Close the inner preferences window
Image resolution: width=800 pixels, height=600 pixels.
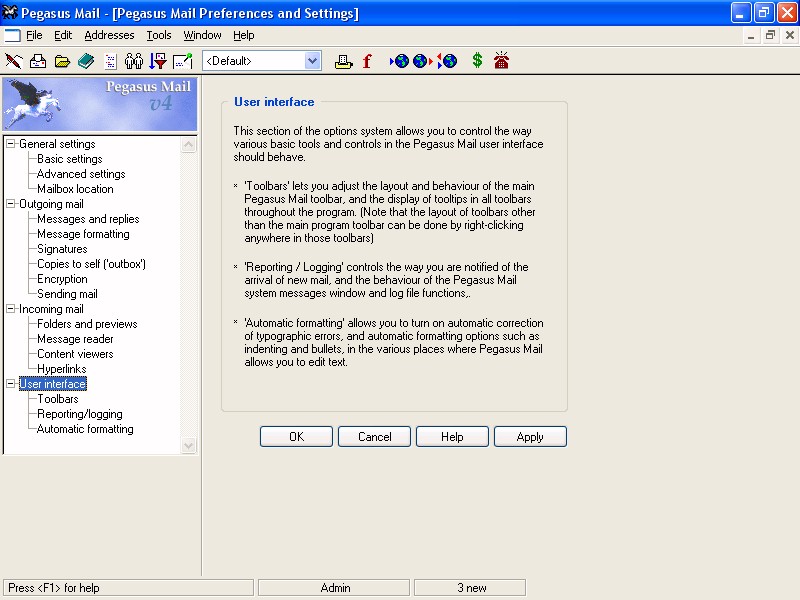(x=789, y=35)
